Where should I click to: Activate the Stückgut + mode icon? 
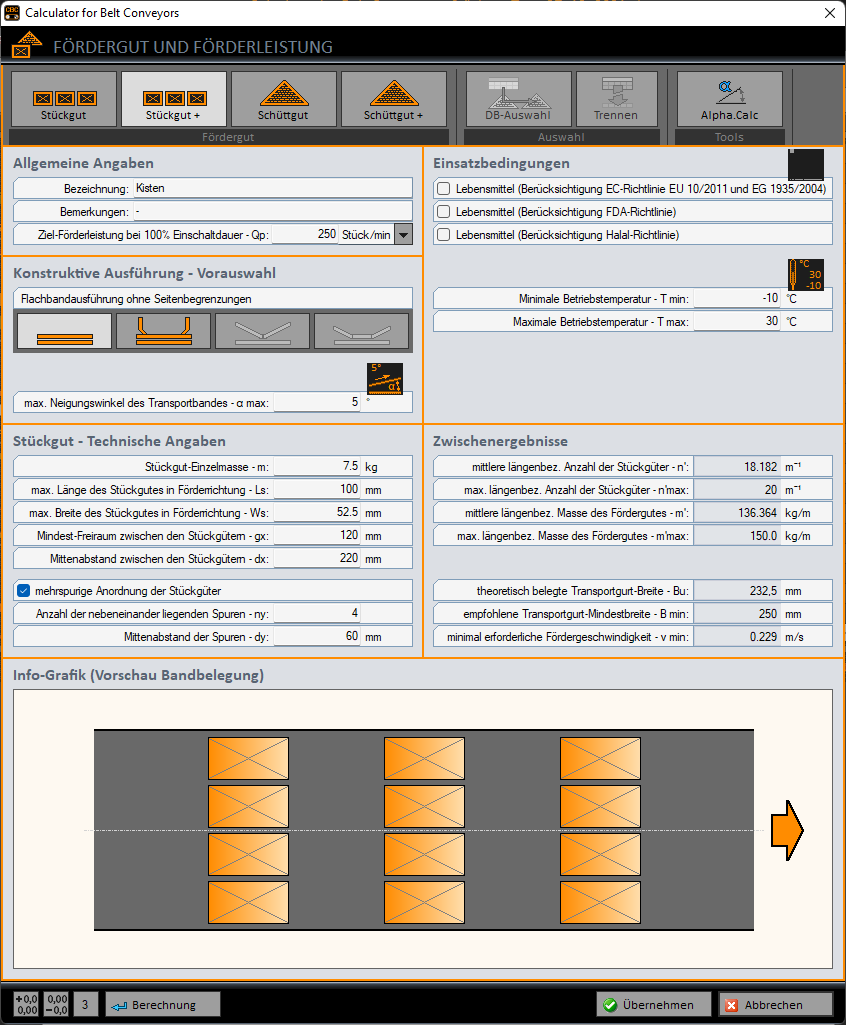[176, 99]
